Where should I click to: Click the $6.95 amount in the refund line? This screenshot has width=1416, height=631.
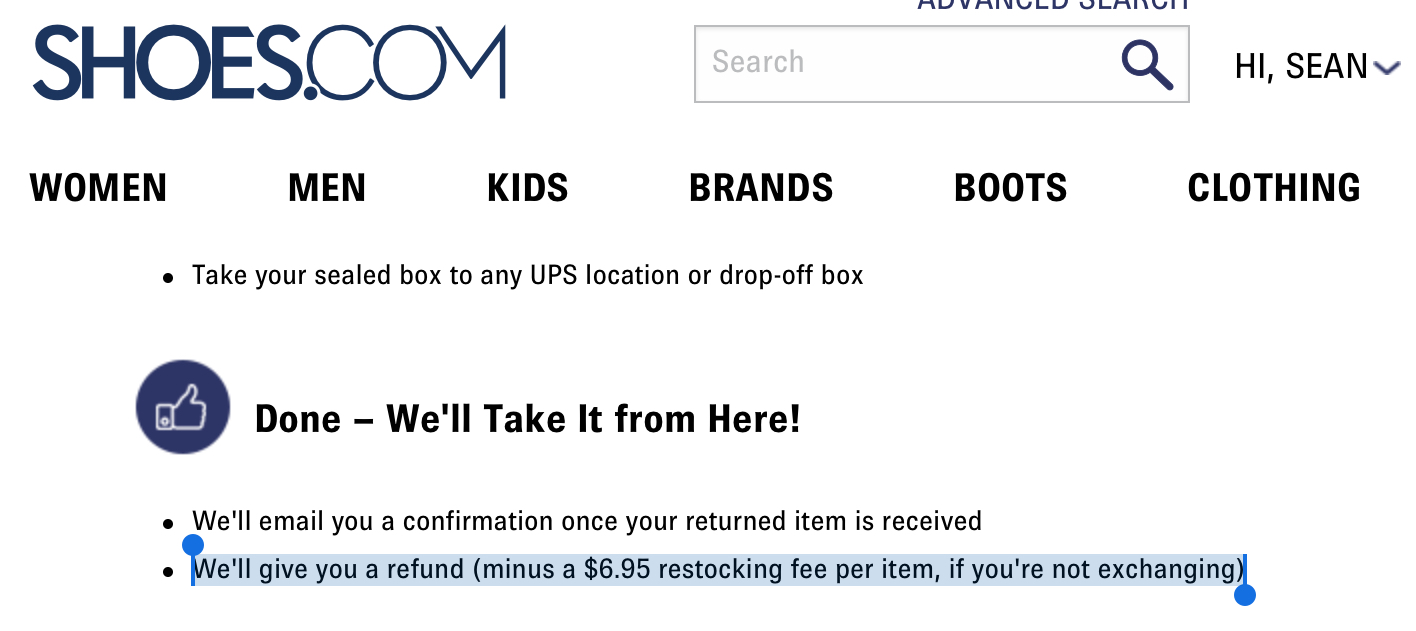pyautogui.click(x=617, y=570)
